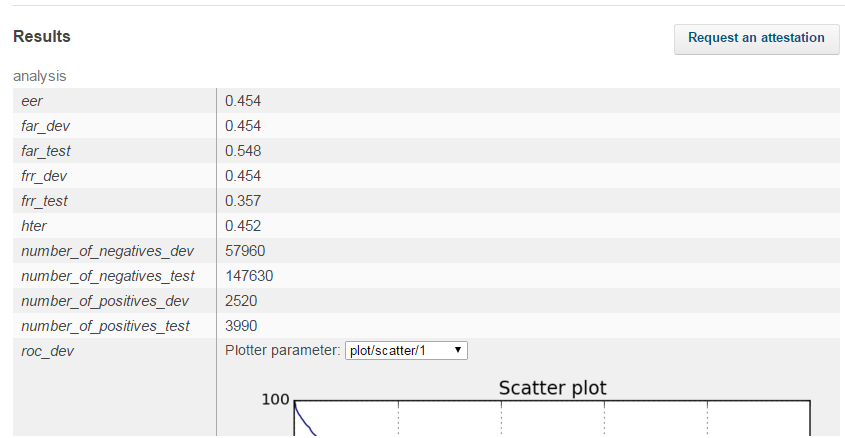This screenshot has width=845, height=438.
Task: Click the number_of_negatives_dev label
Action: coord(107,250)
